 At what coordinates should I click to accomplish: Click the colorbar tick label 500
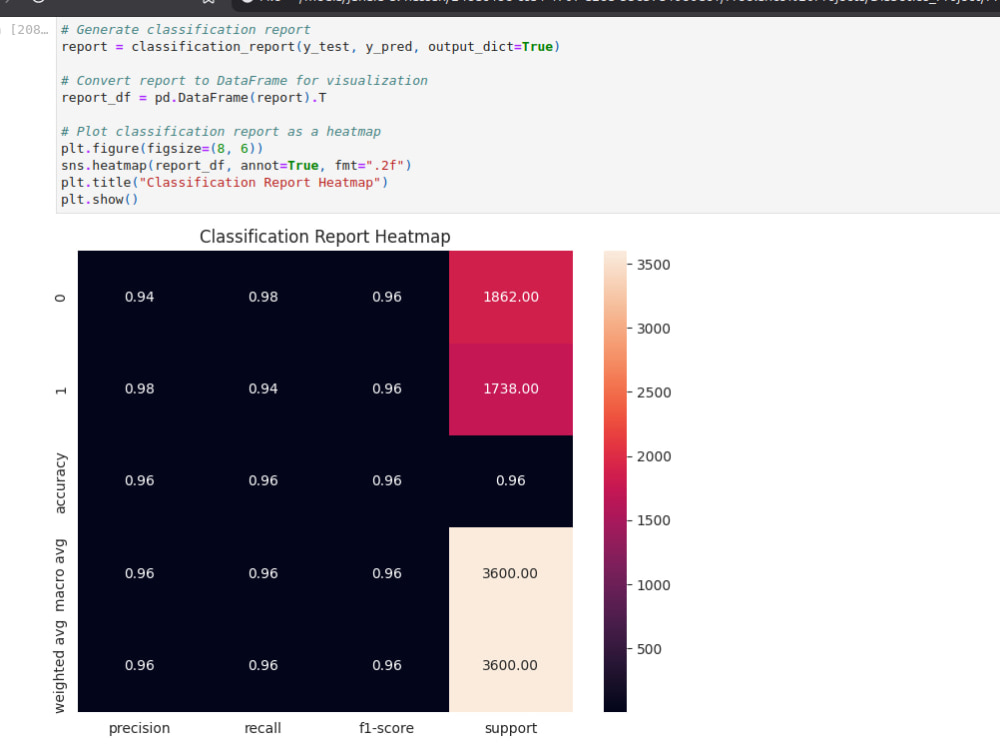point(649,649)
